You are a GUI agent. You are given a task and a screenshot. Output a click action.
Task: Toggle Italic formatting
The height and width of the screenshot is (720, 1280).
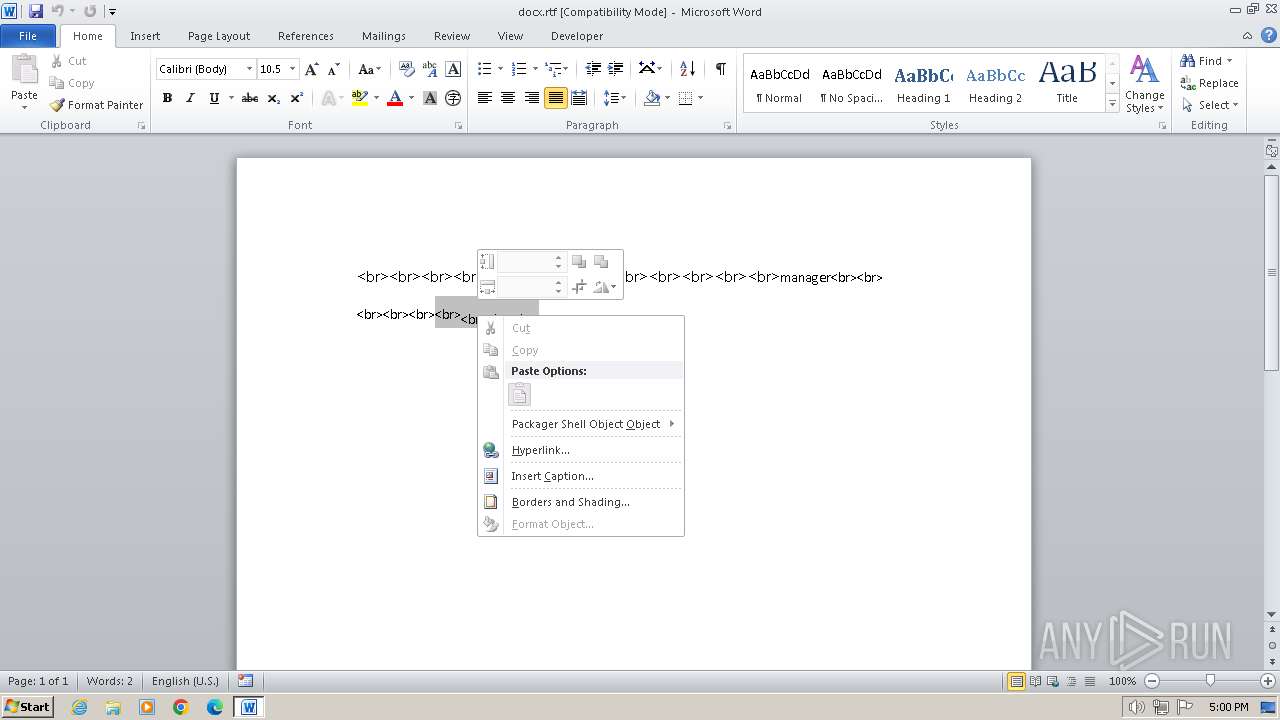(x=190, y=98)
